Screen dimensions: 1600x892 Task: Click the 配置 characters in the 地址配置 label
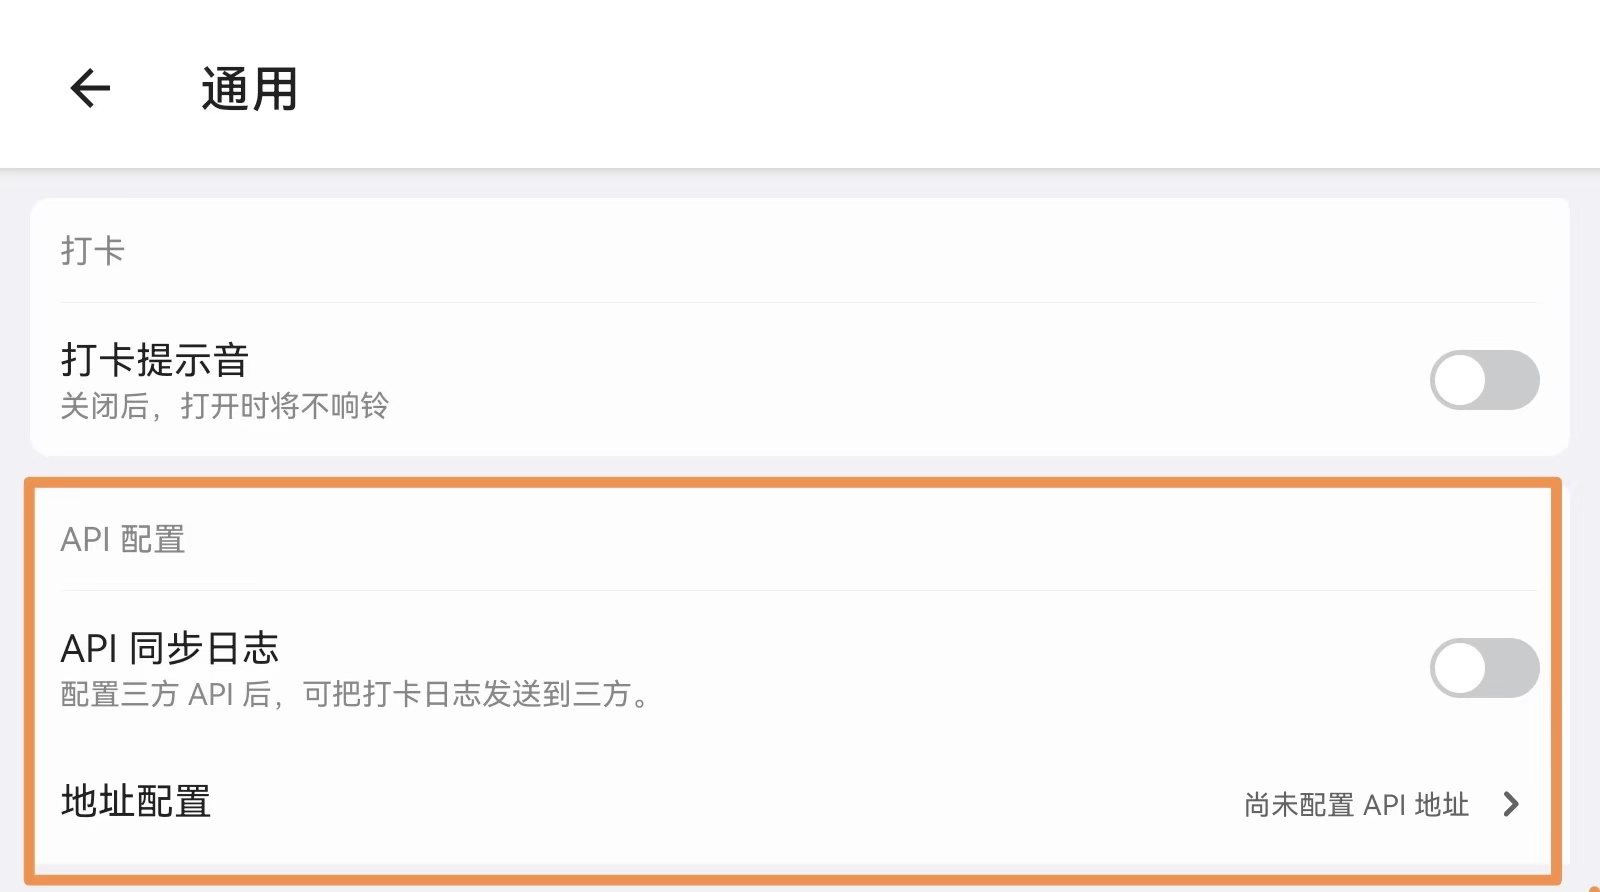(173, 802)
